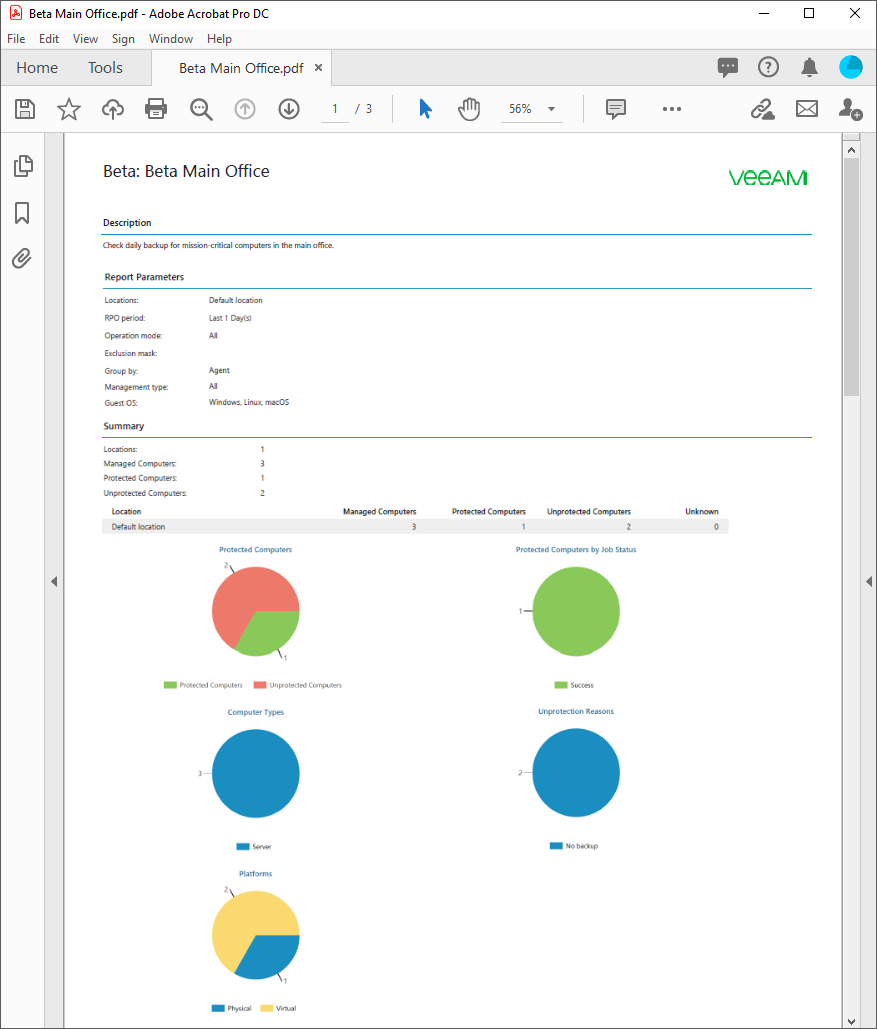The height and width of the screenshot is (1029, 877).
Task: Open the View menu
Action: coord(85,39)
